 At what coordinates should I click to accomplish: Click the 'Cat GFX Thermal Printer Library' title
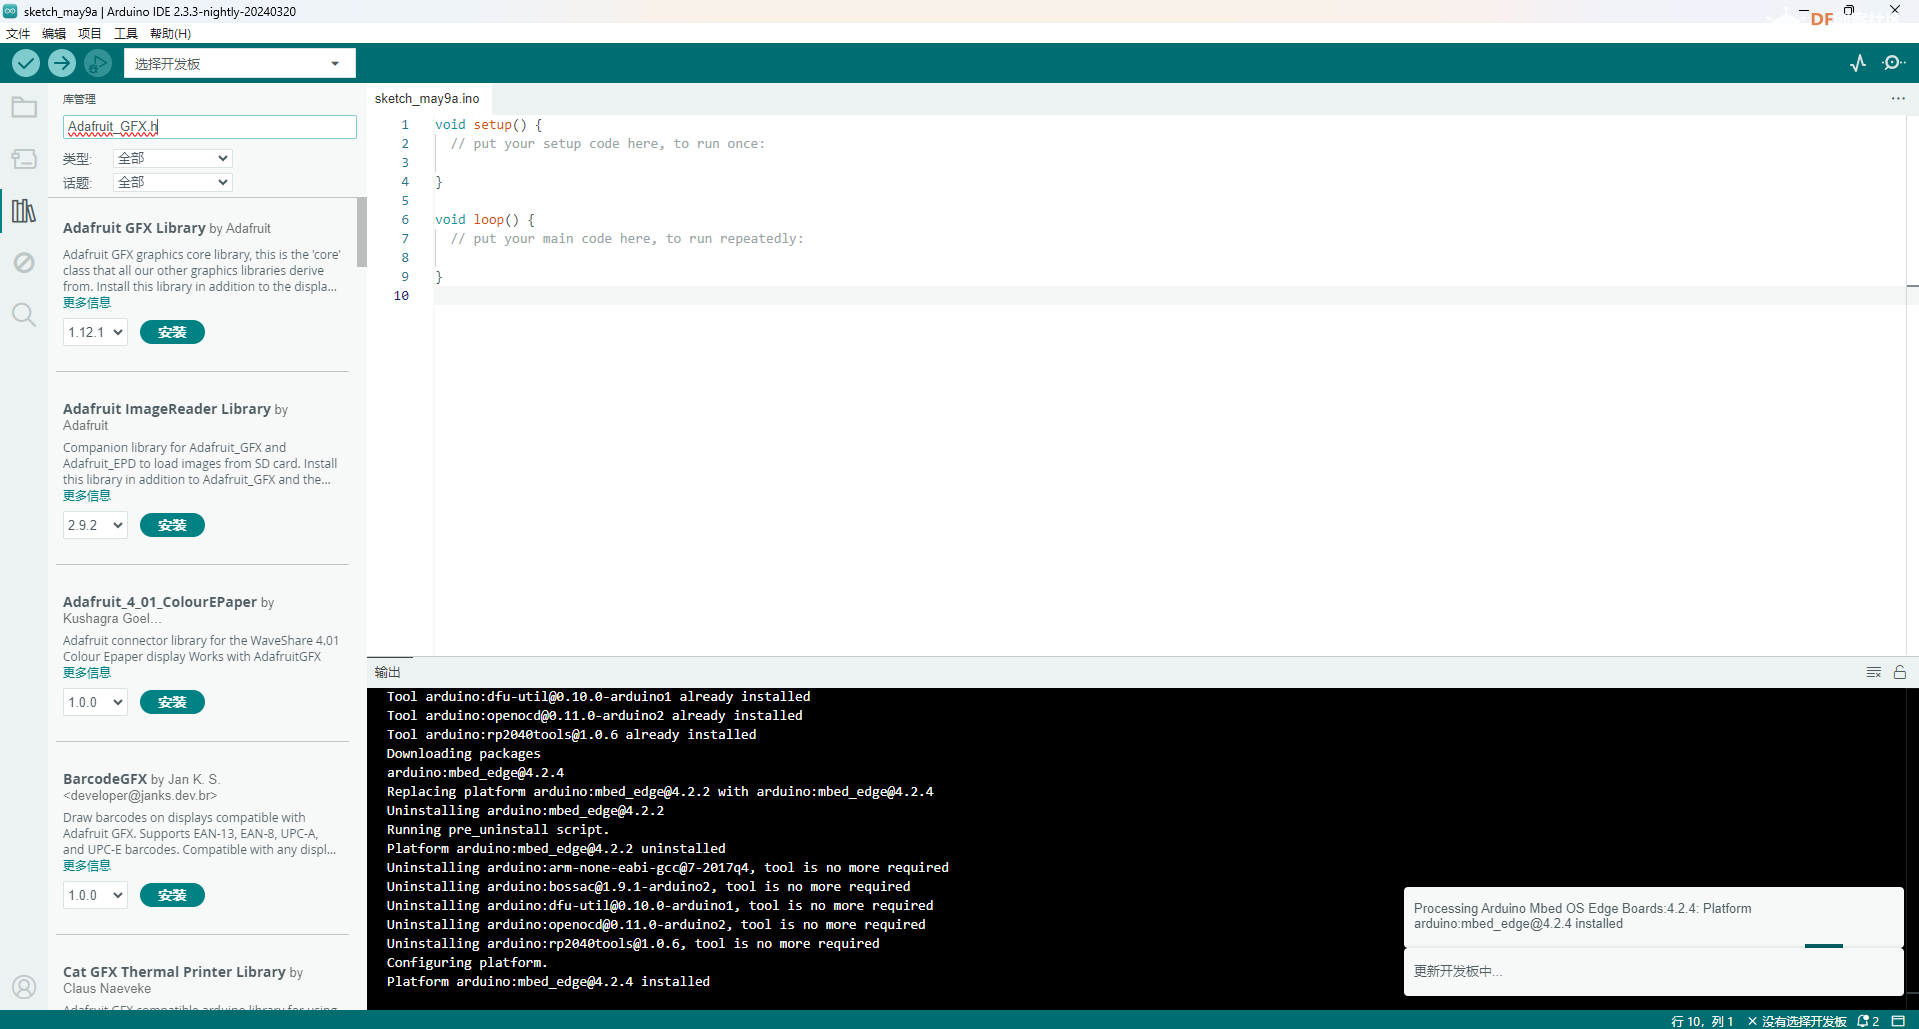click(x=174, y=972)
